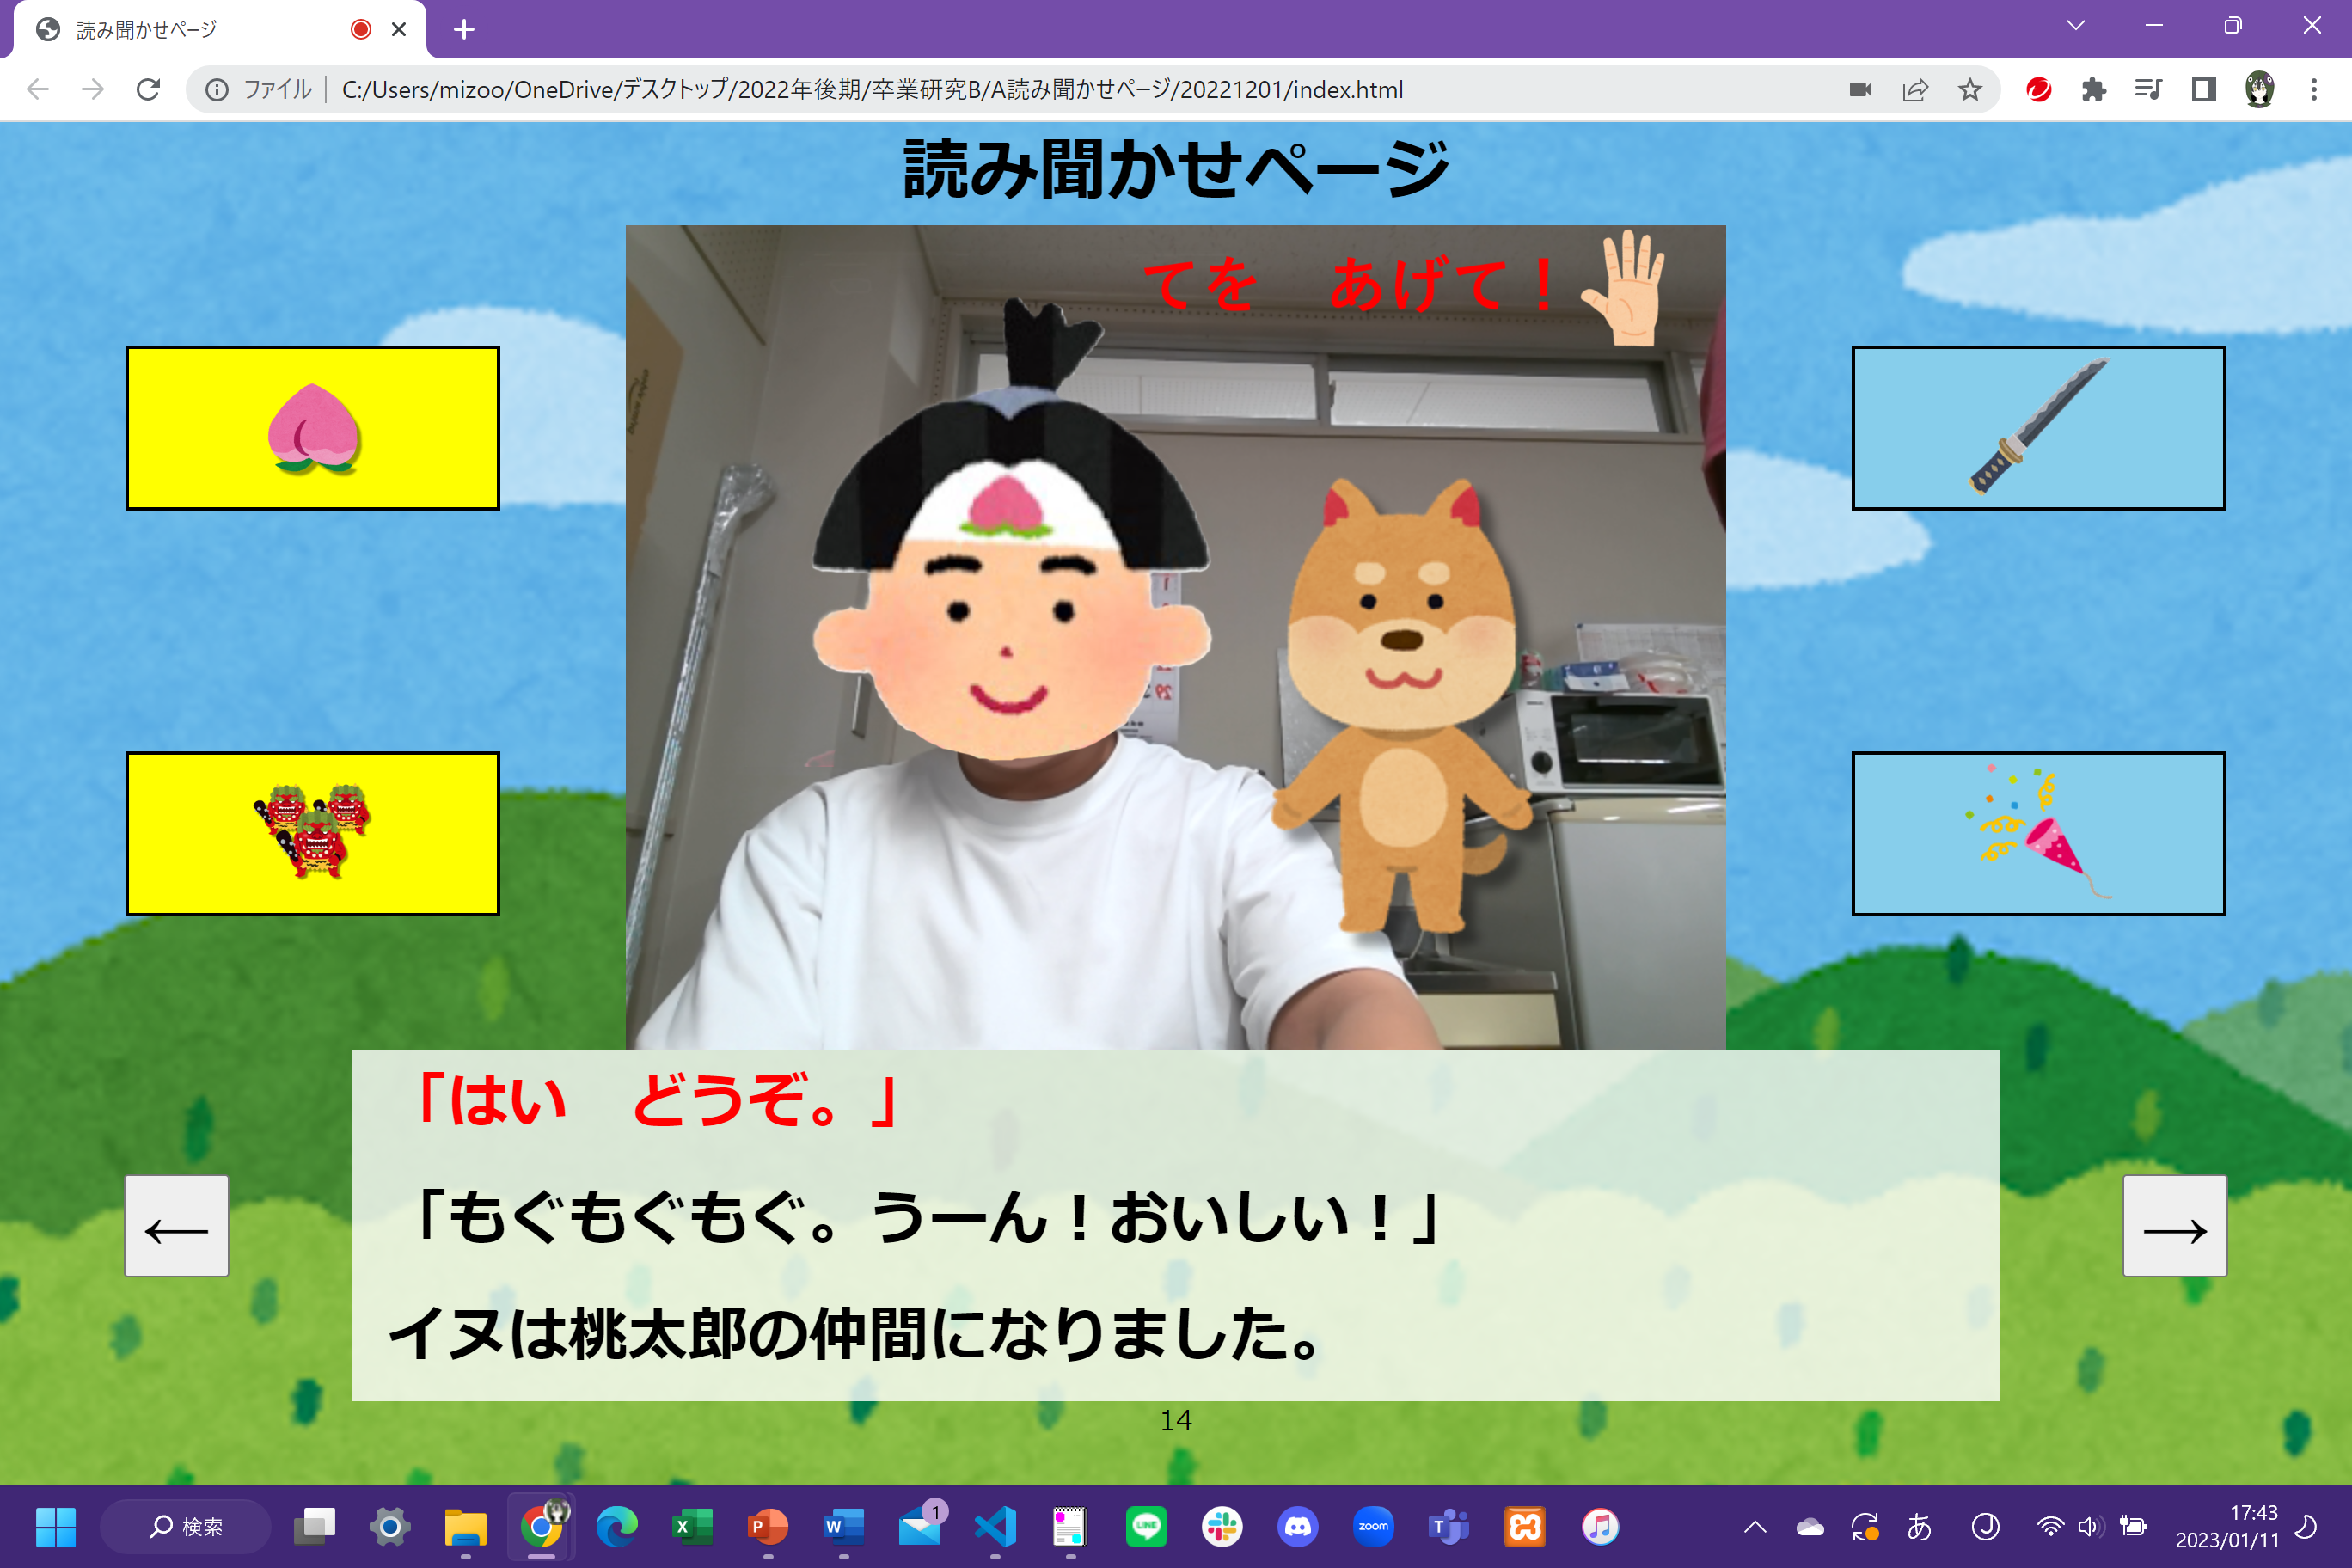
Task: Click browser forward navigation arrow
Action: coord(93,90)
